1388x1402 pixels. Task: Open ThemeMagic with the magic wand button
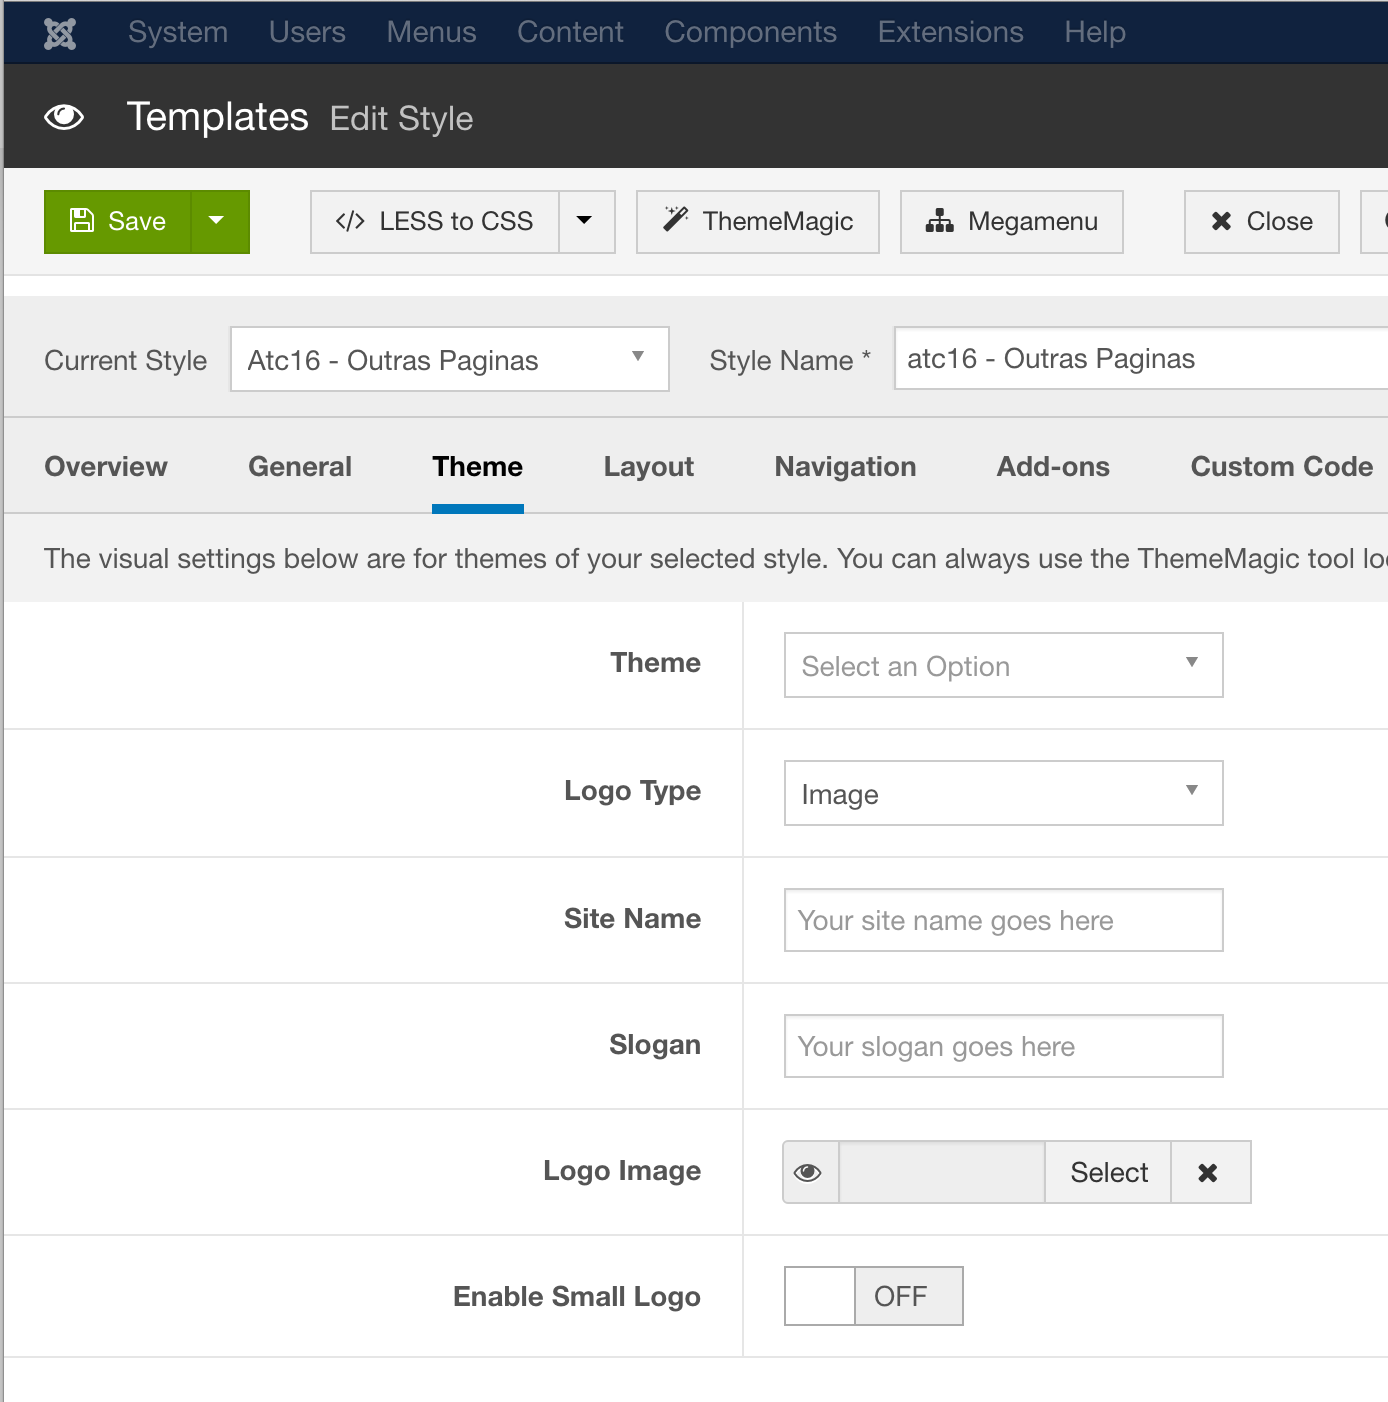coord(758,222)
